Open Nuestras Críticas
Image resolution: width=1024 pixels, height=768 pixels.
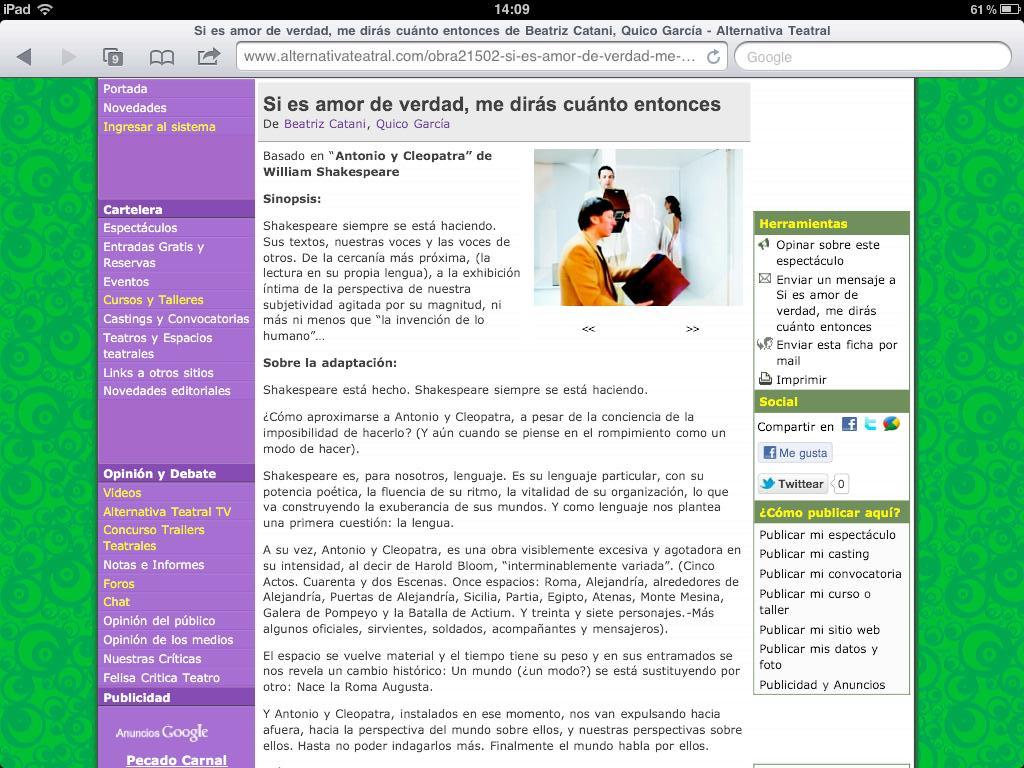click(x=152, y=659)
